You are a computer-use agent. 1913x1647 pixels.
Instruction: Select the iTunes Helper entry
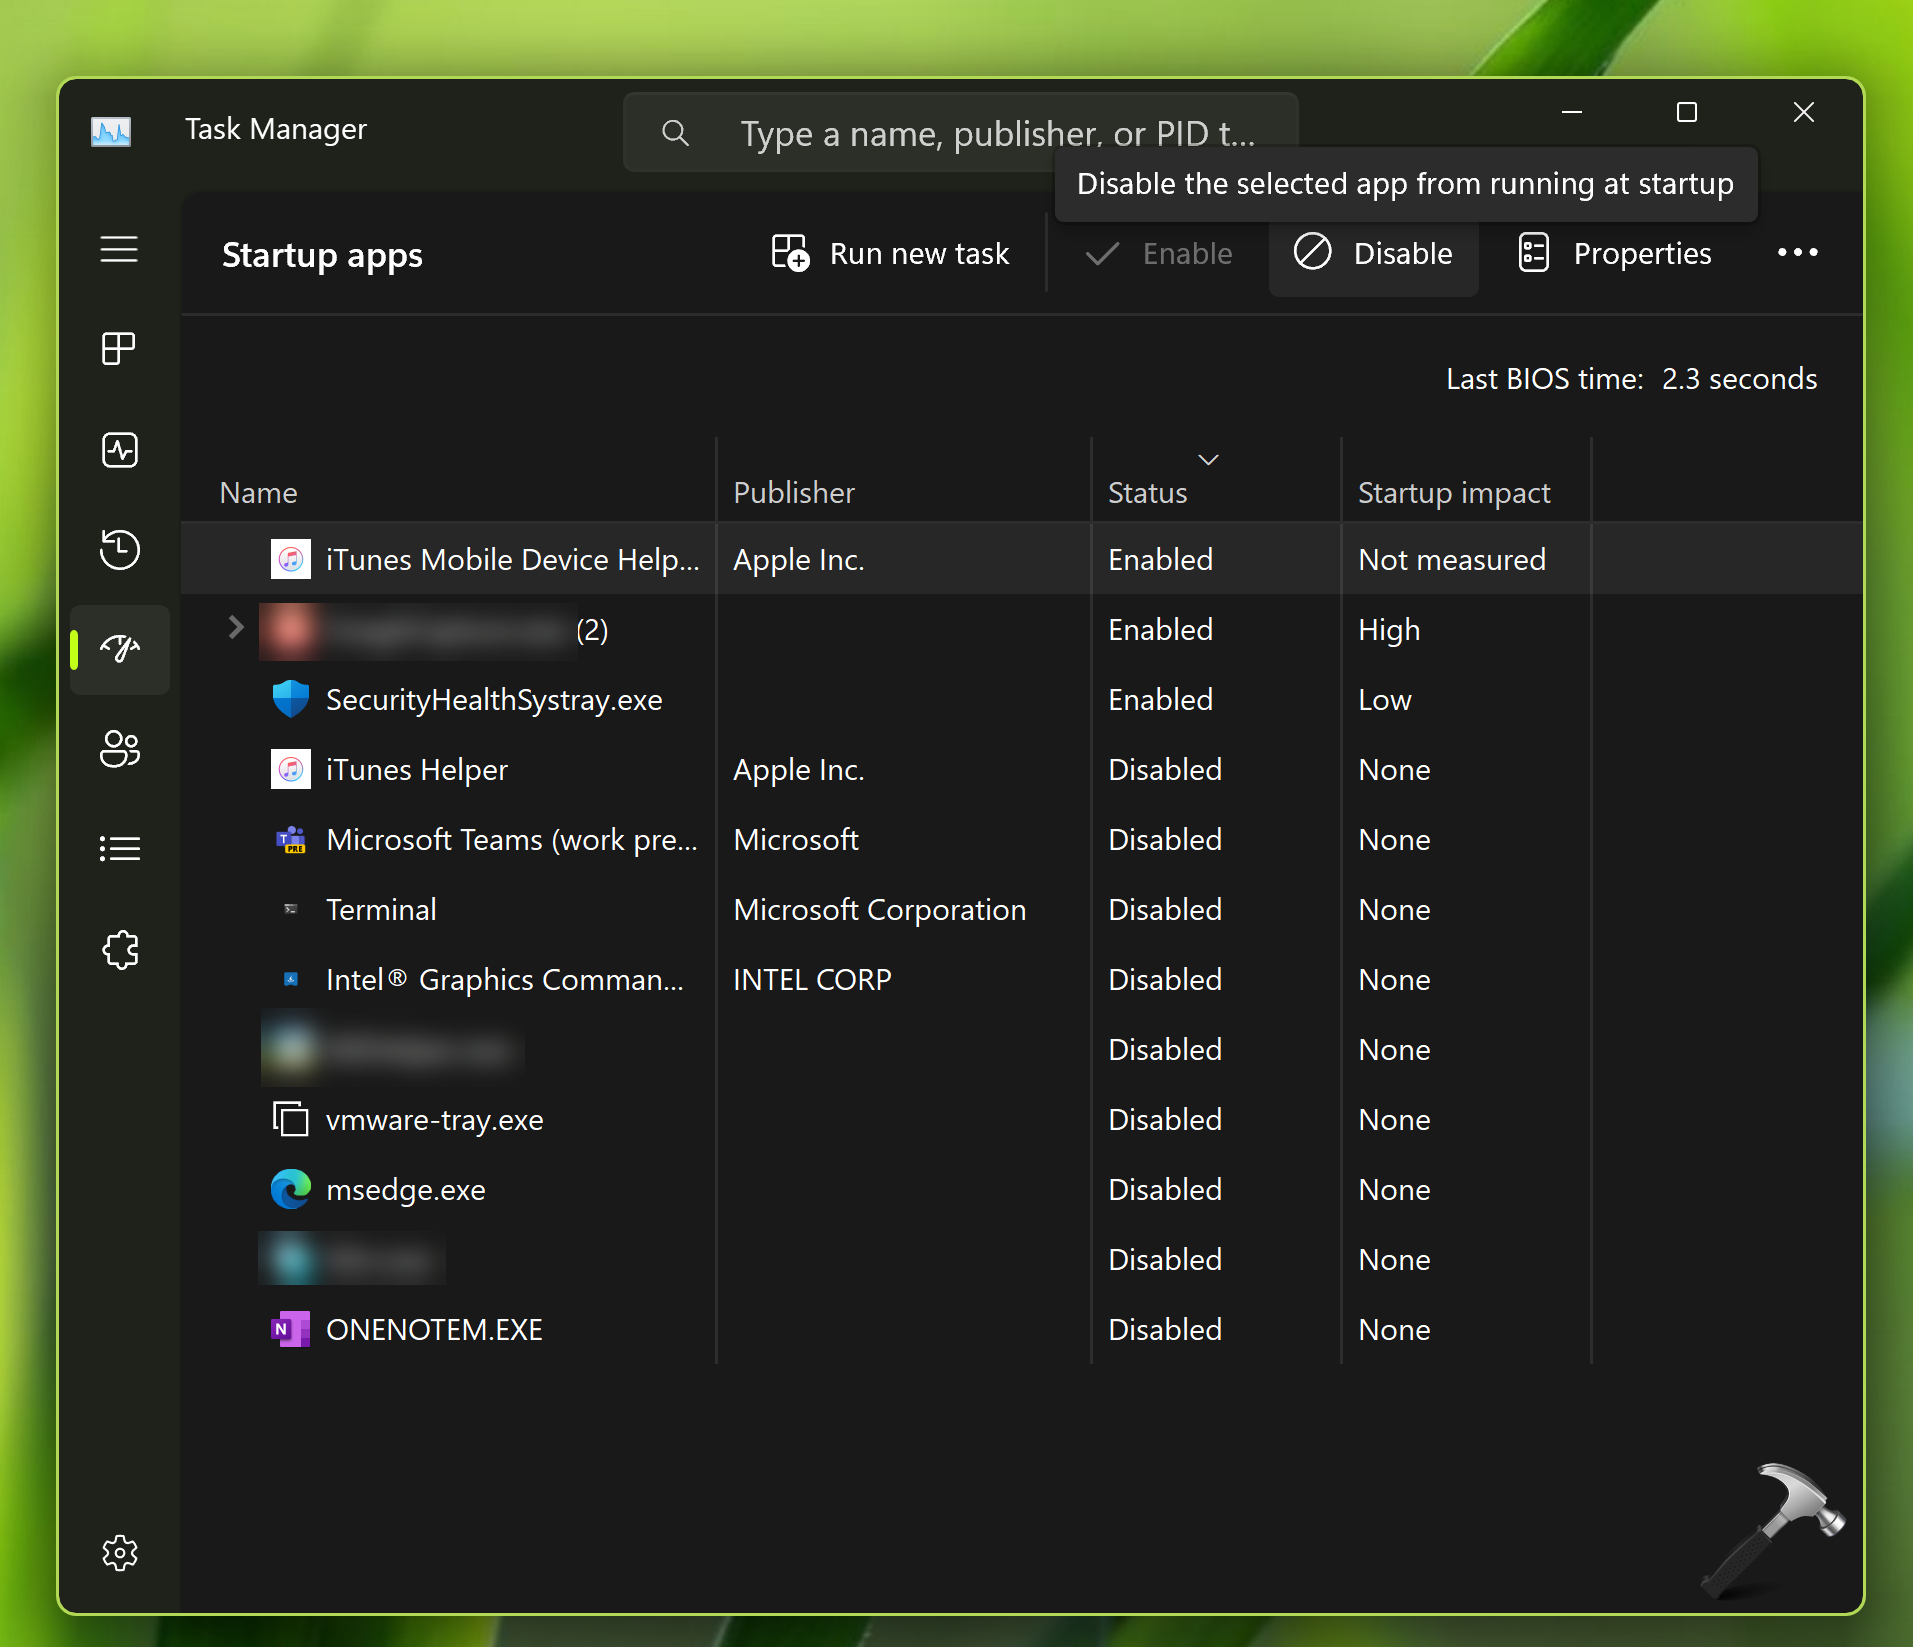(x=416, y=770)
